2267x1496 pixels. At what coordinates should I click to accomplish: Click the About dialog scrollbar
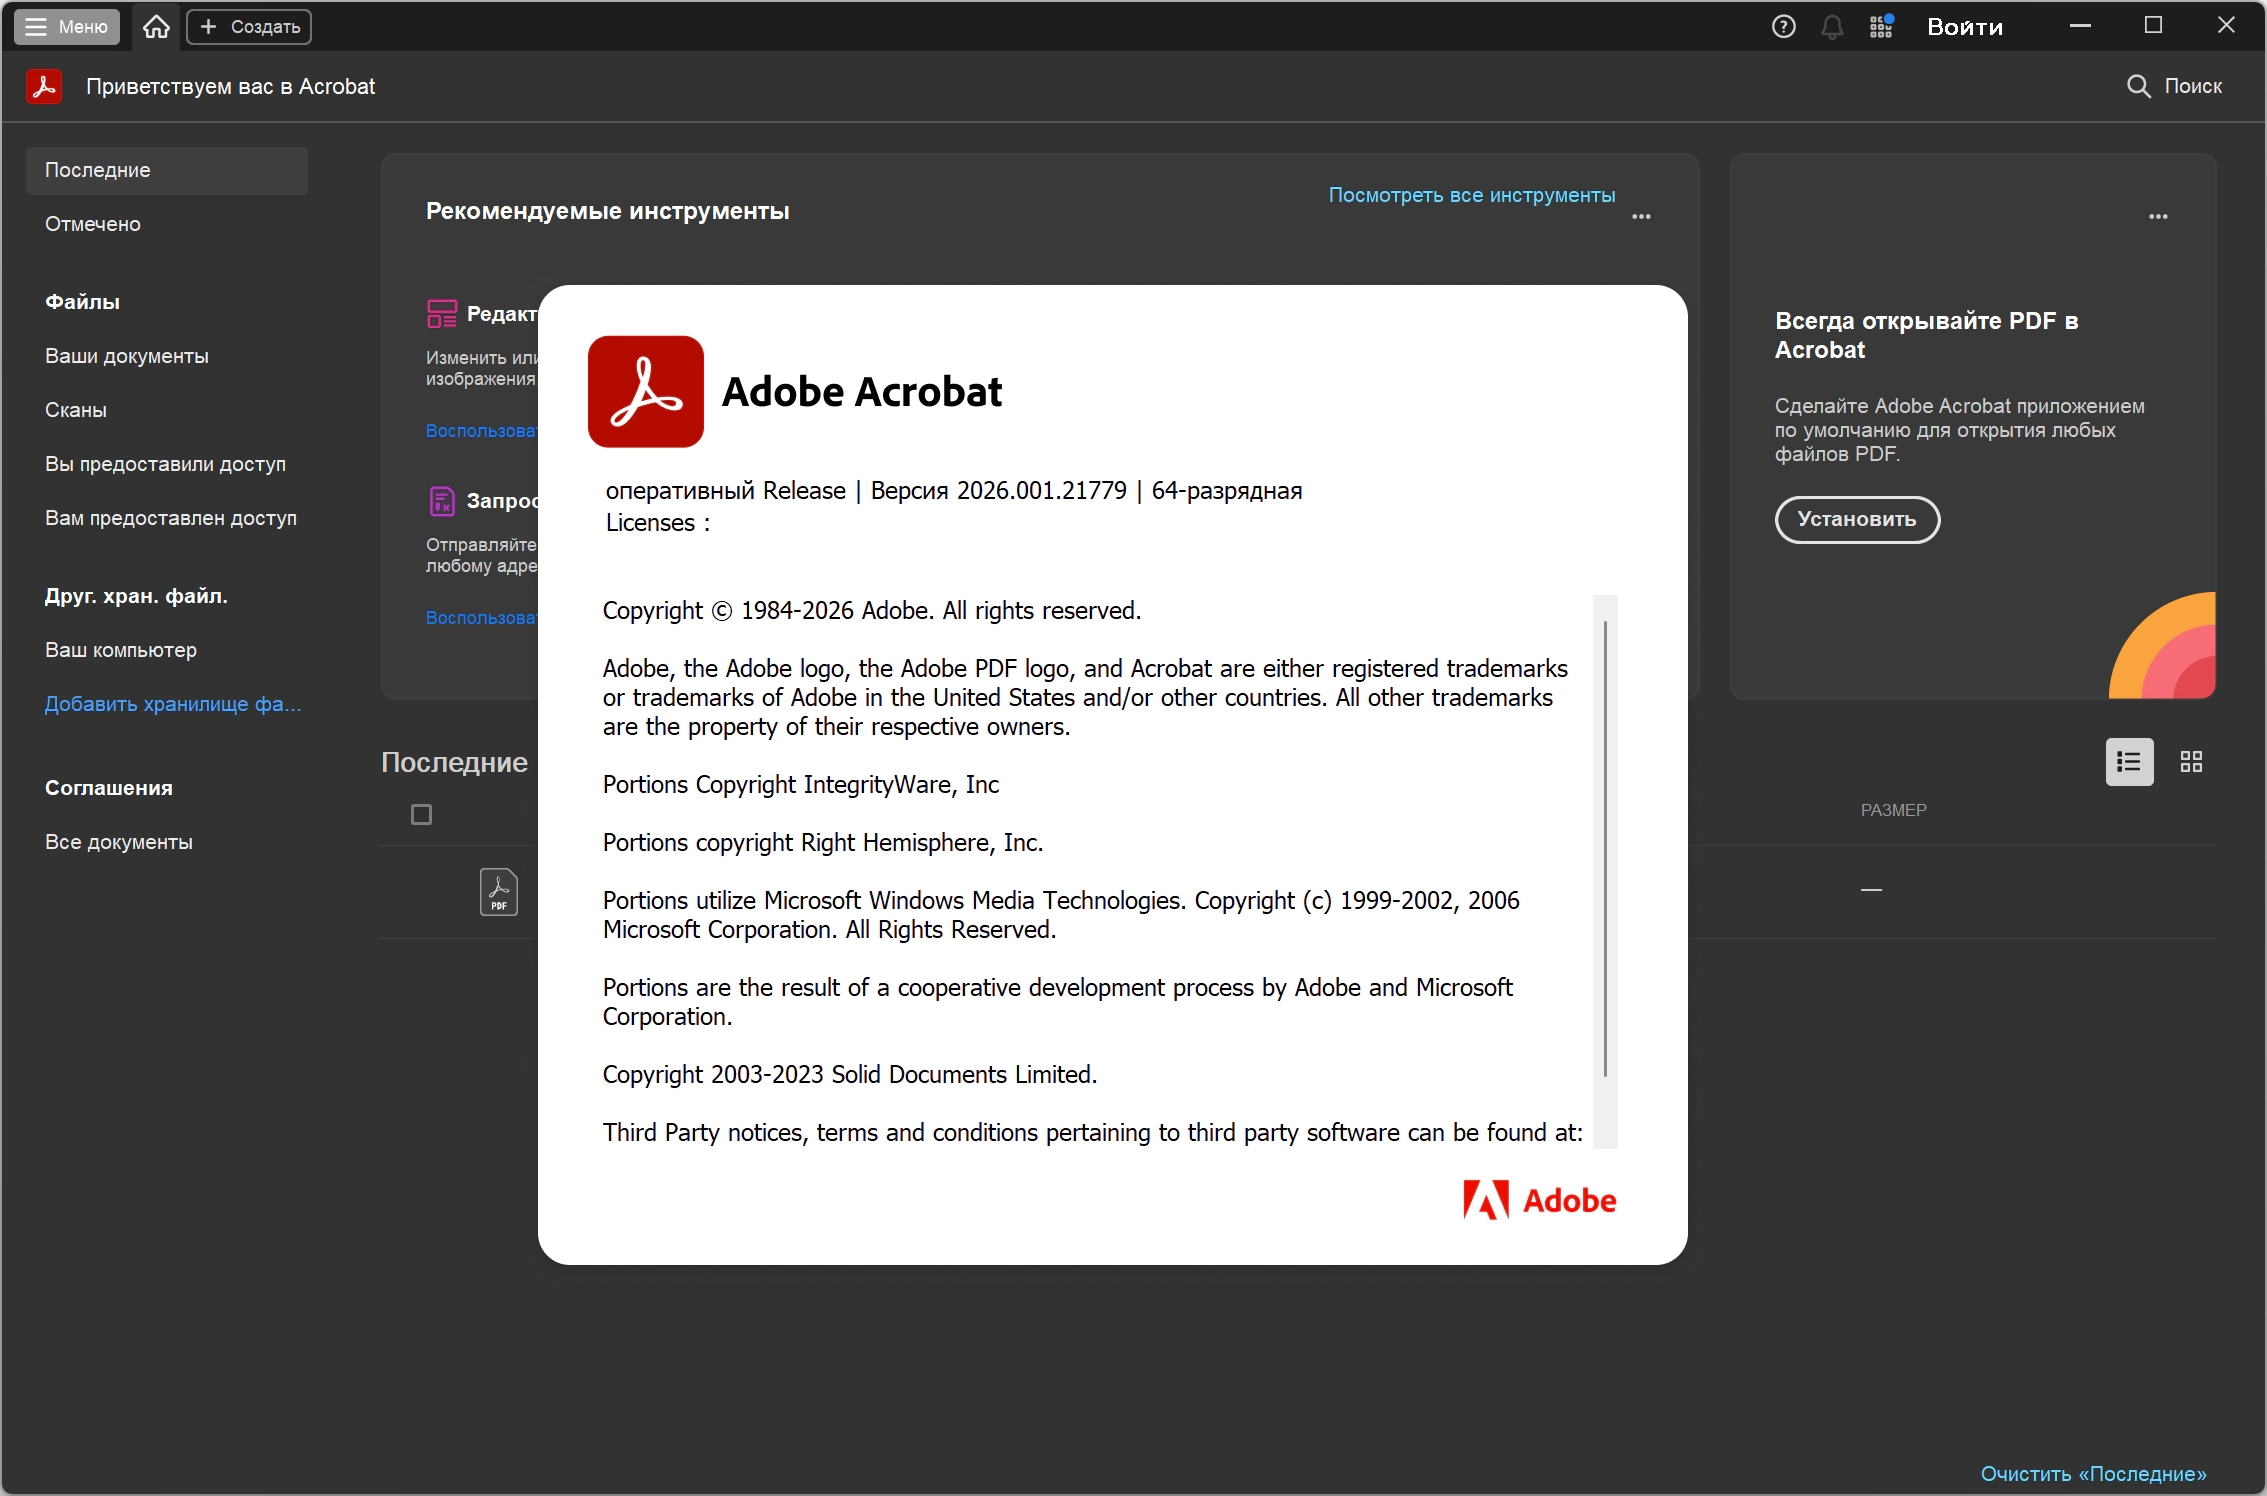(1605, 848)
